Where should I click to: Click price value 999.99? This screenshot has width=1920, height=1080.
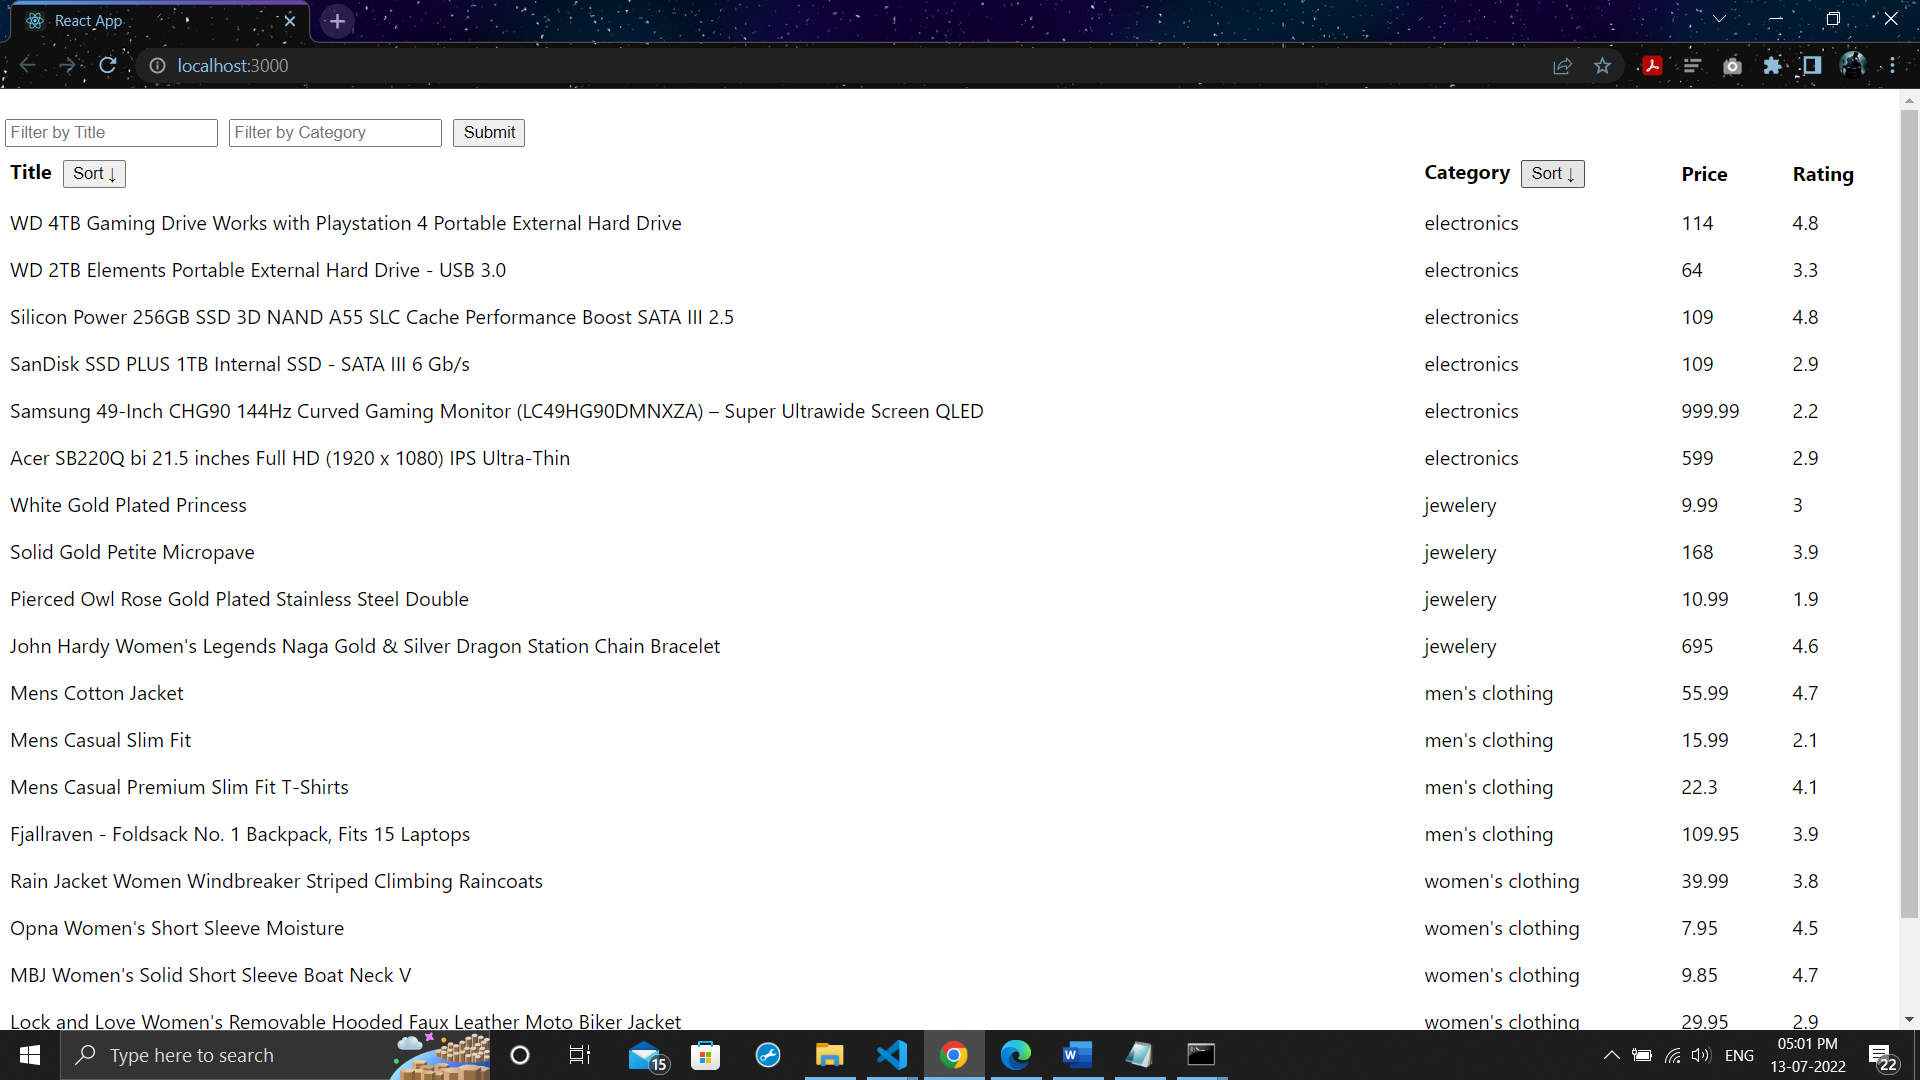point(1710,411)
